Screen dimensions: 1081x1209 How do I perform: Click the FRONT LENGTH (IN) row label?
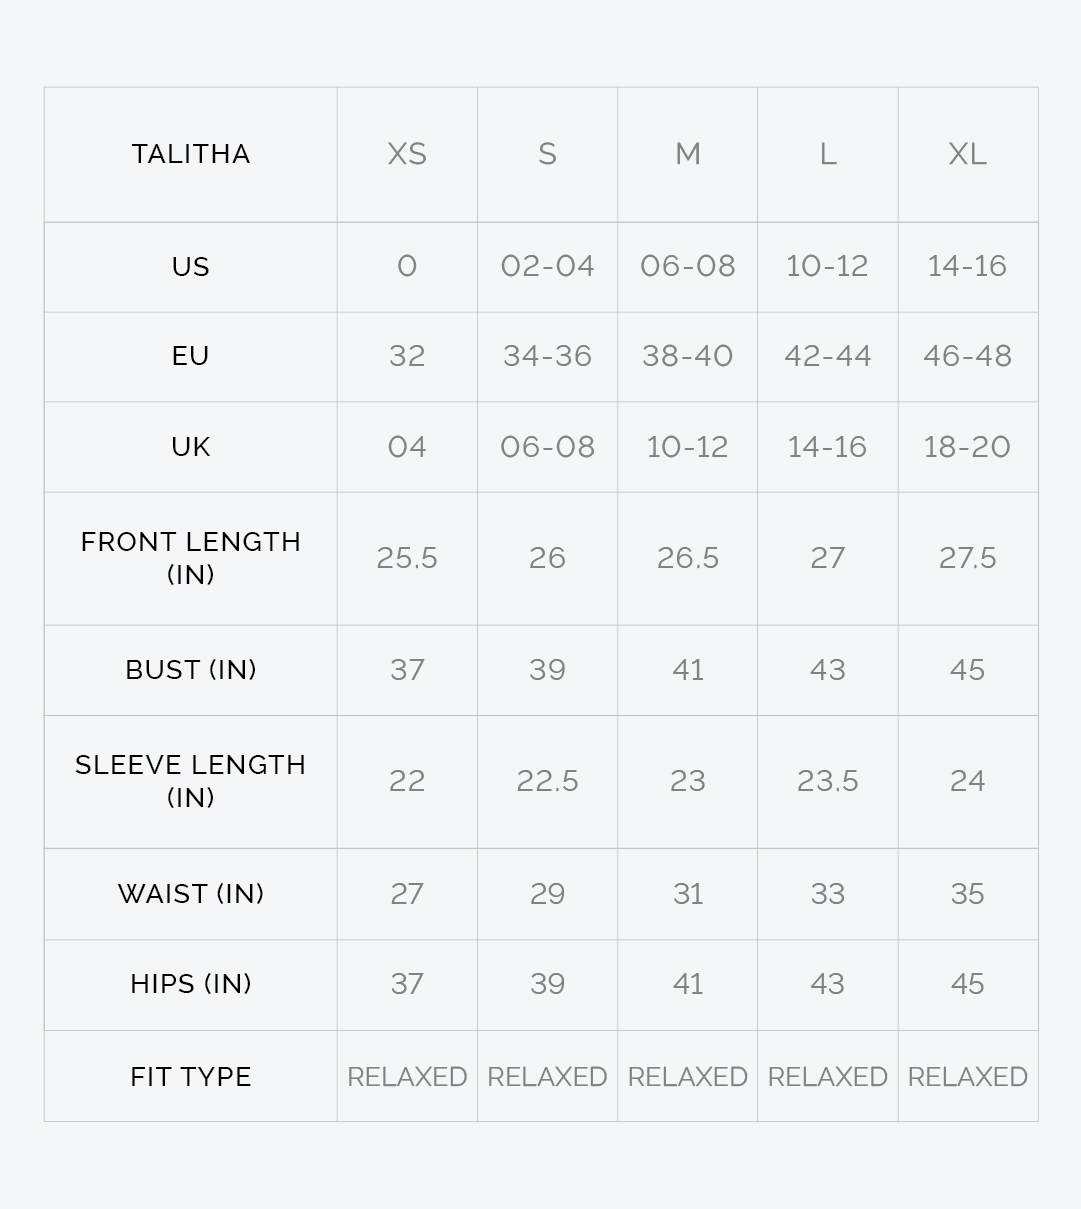tap(191, 558)
